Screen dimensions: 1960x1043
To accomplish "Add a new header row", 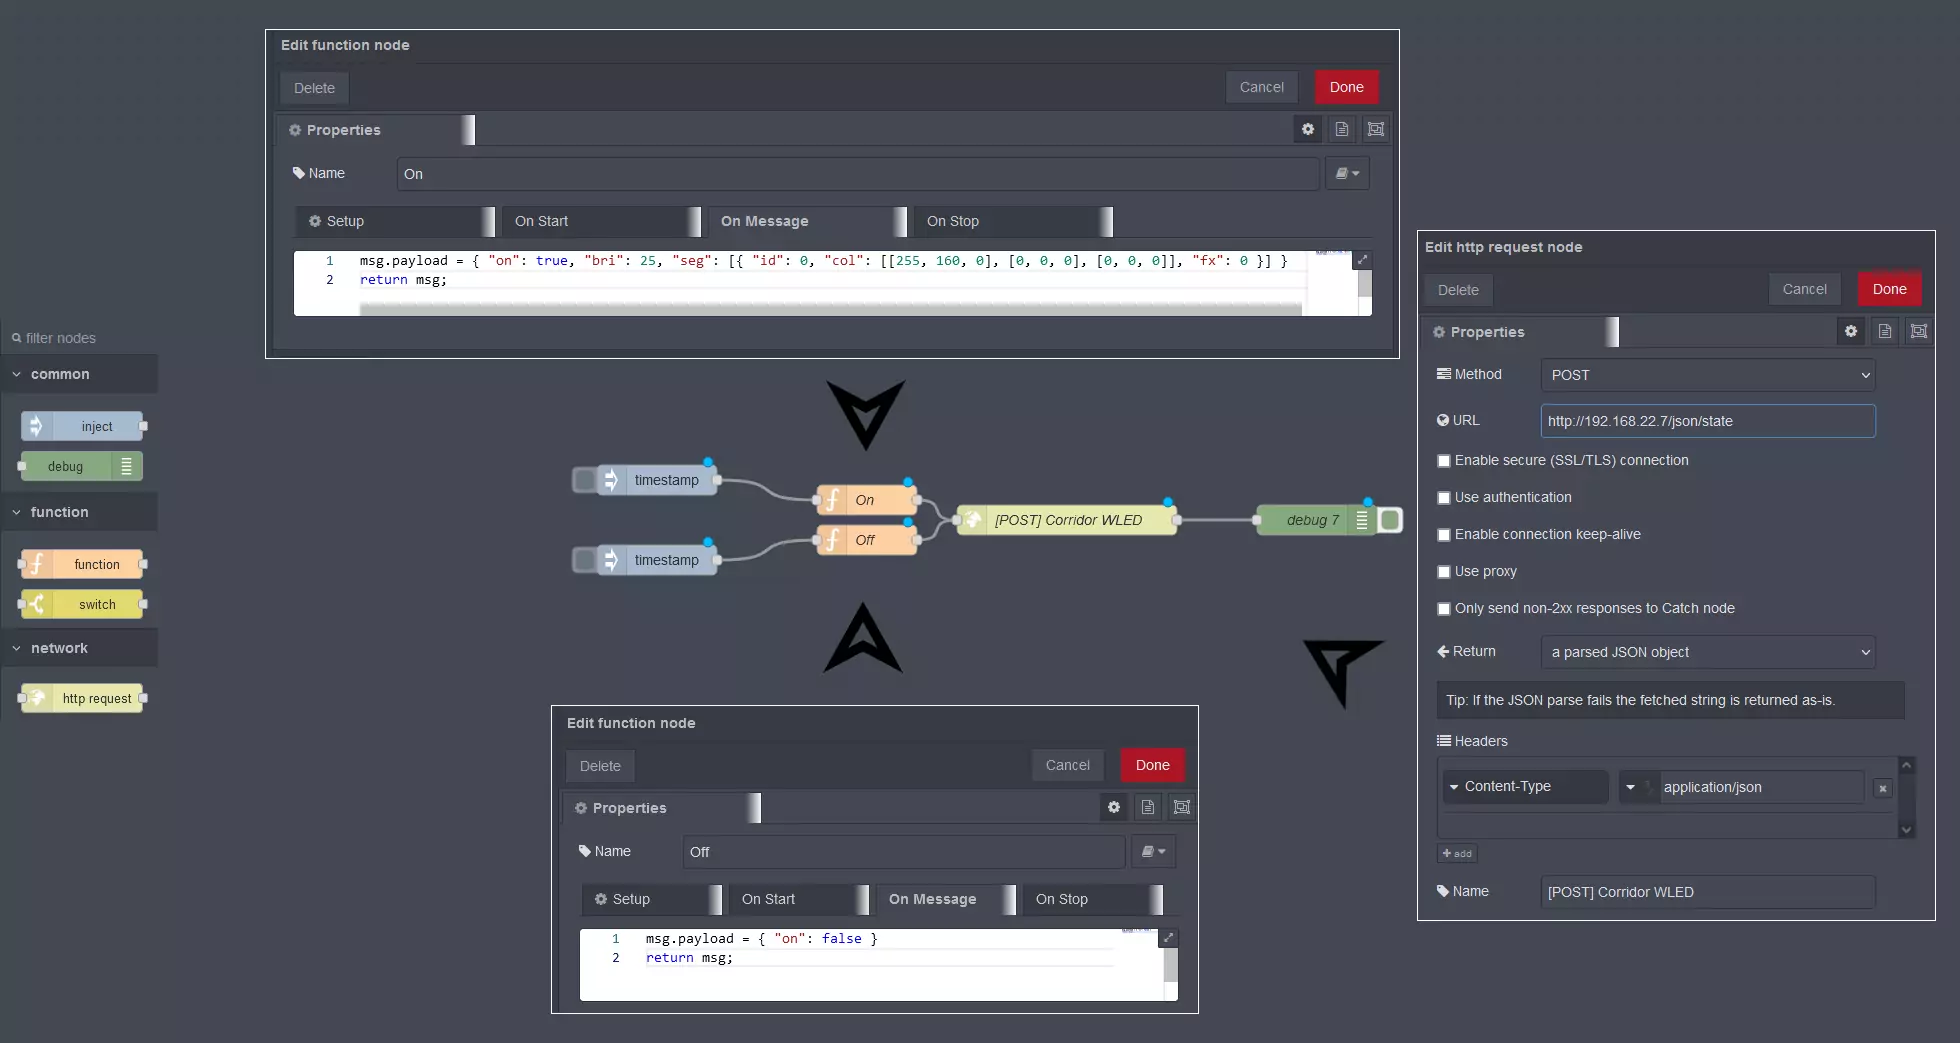I will [x=1457, y=853].
